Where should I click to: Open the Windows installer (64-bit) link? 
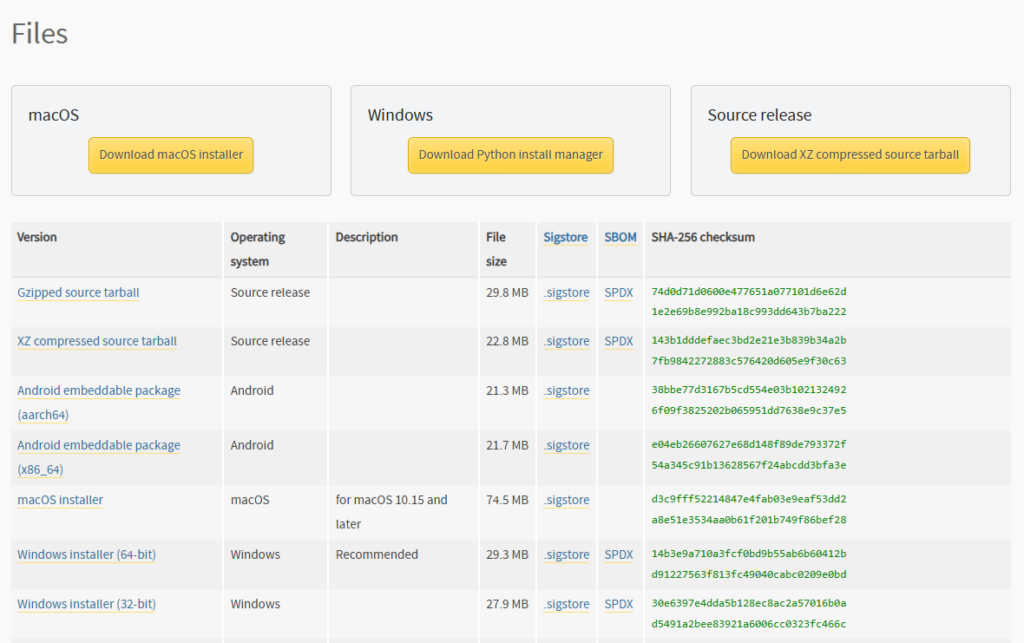[x=87, y=555]
